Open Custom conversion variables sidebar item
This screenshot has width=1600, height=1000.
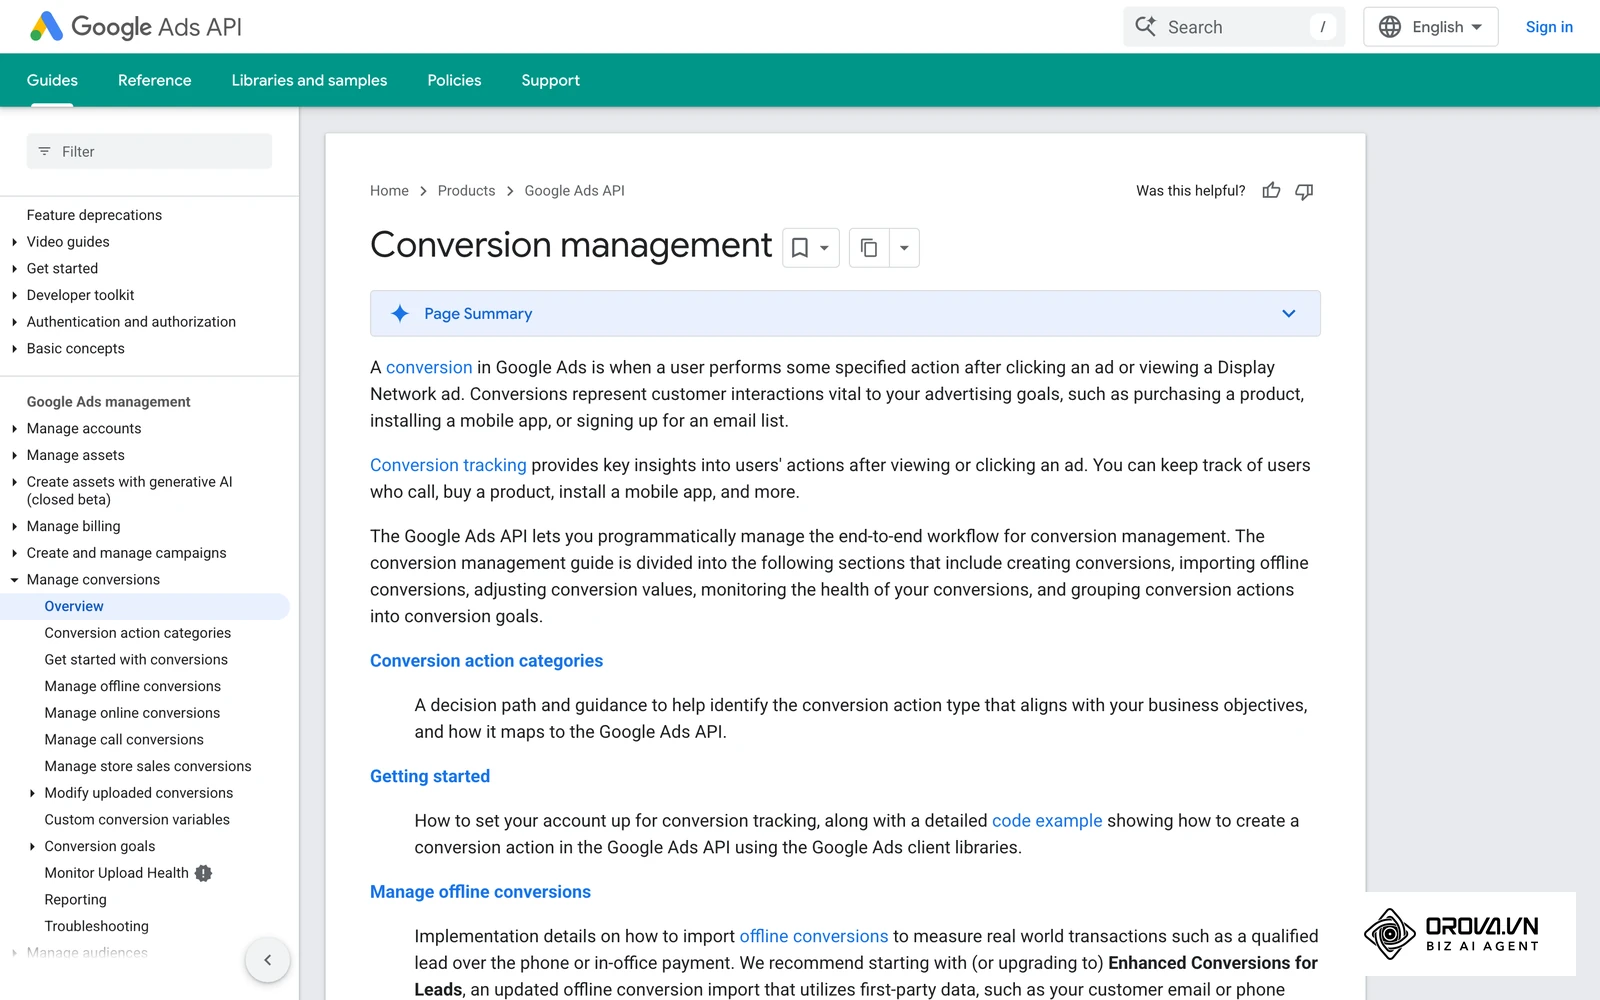tap(137, 820)
